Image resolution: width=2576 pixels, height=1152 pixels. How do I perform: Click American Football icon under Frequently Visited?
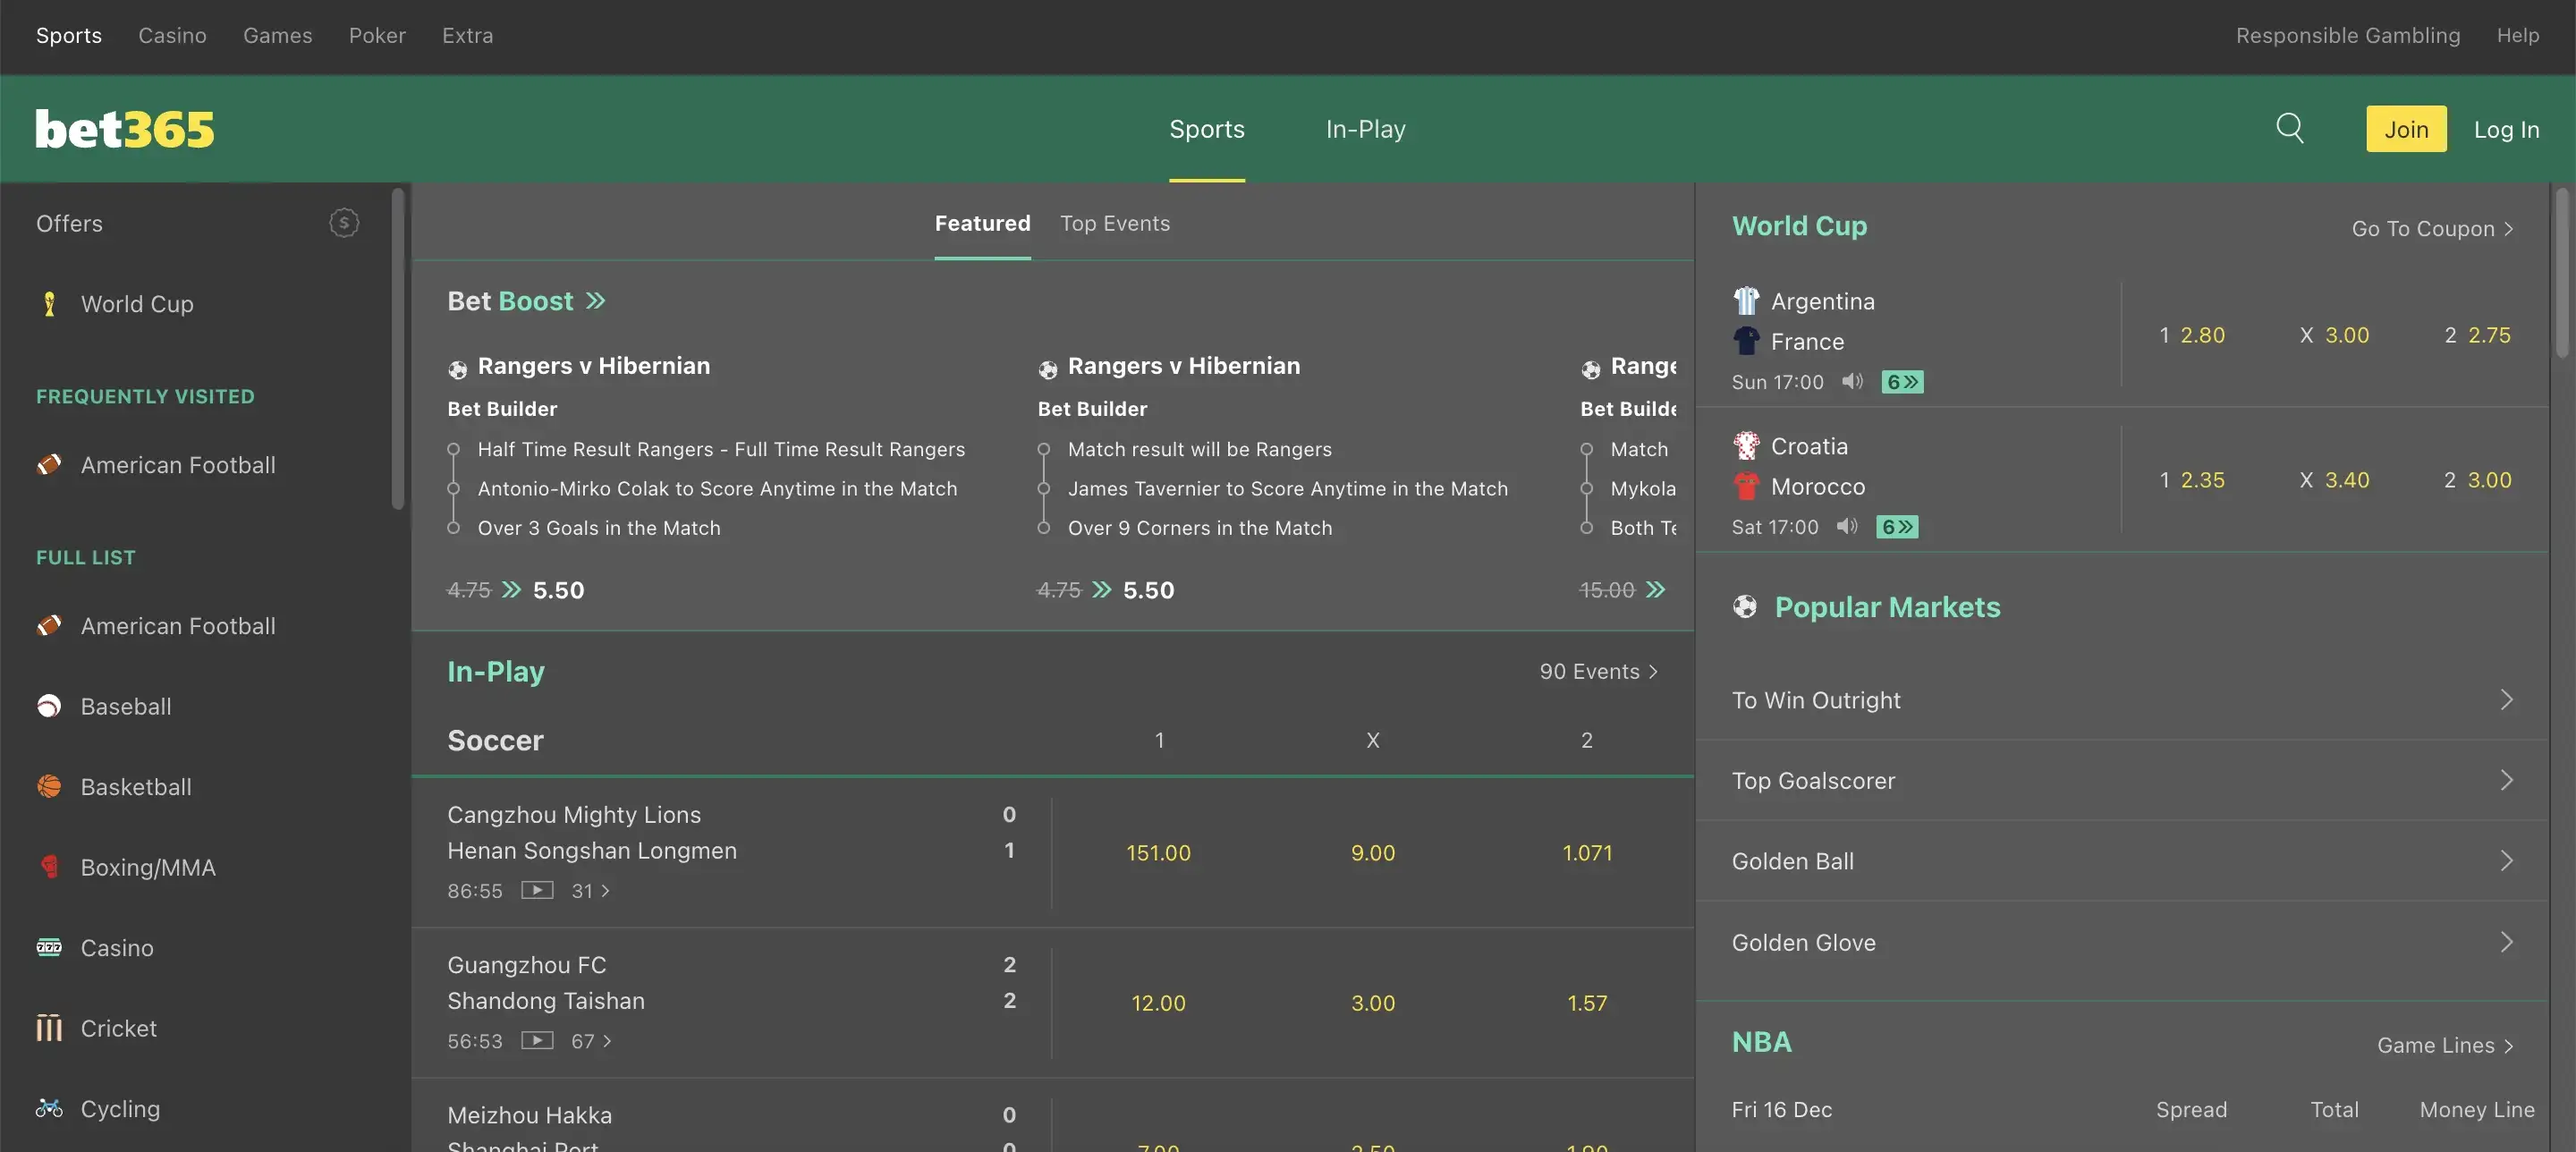click(49, 465)
